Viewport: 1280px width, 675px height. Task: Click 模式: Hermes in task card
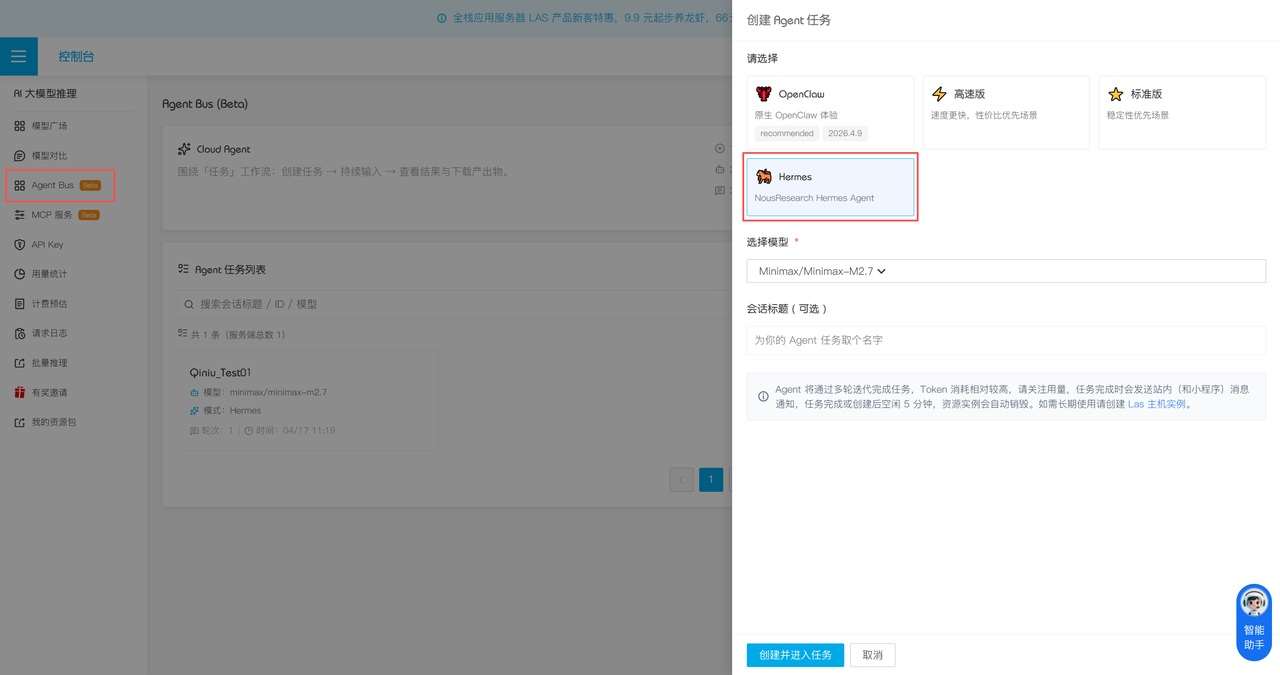pos(231,411)
